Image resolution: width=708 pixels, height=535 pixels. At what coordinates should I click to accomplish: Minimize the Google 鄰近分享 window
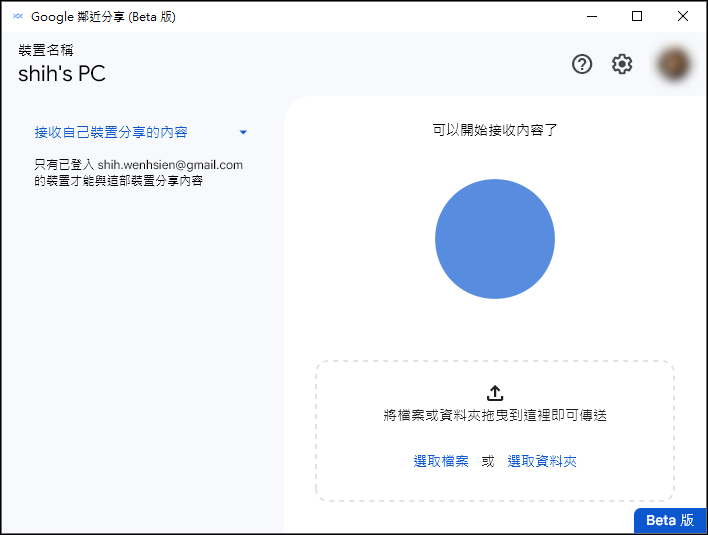click(592, 16)
